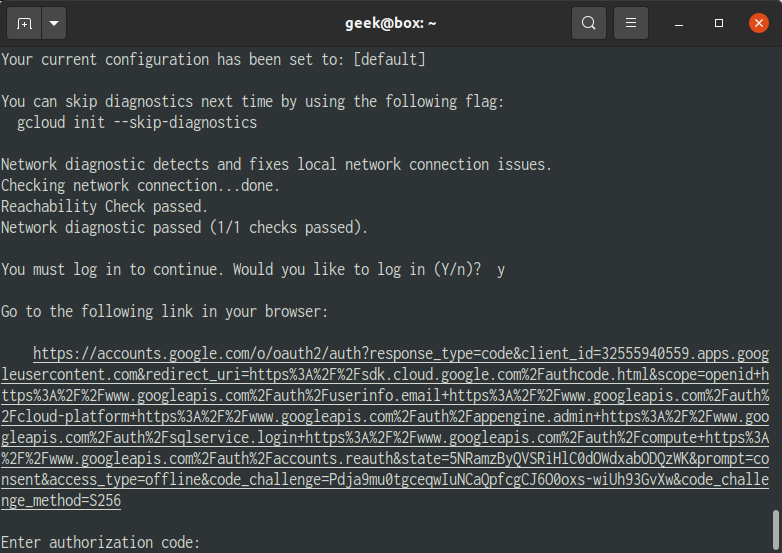Viewport: 782px width, 553px height.
Task: Click the geek@box window title
Action: coord(391,23)
